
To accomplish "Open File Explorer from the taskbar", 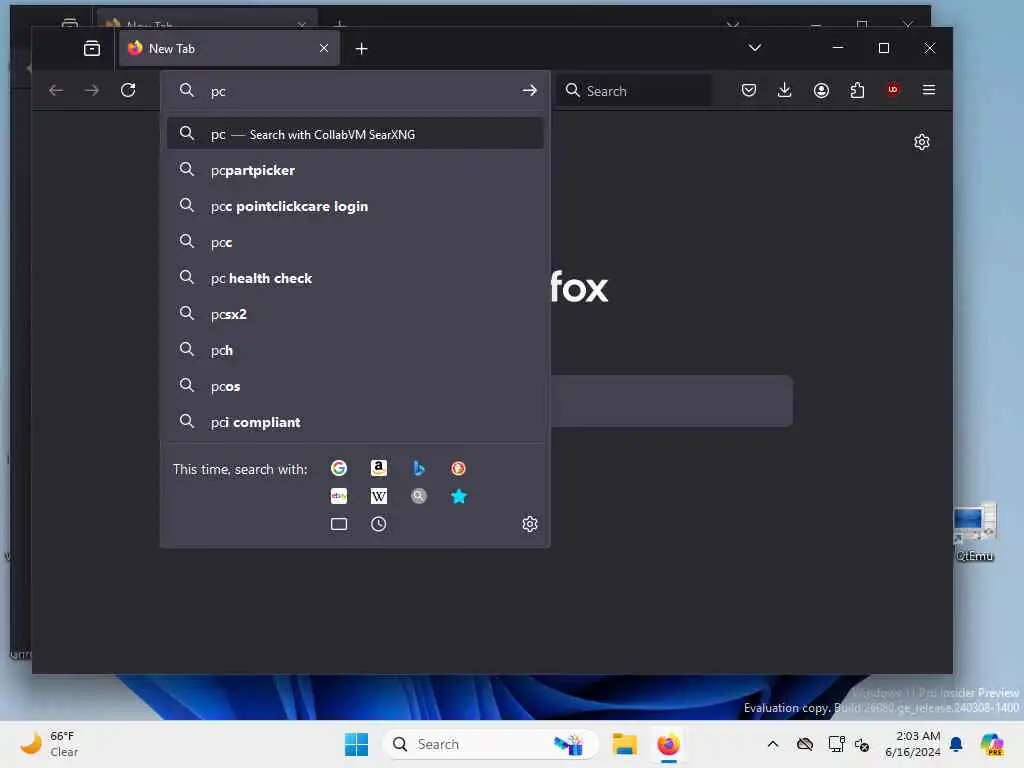I will 624,744.
